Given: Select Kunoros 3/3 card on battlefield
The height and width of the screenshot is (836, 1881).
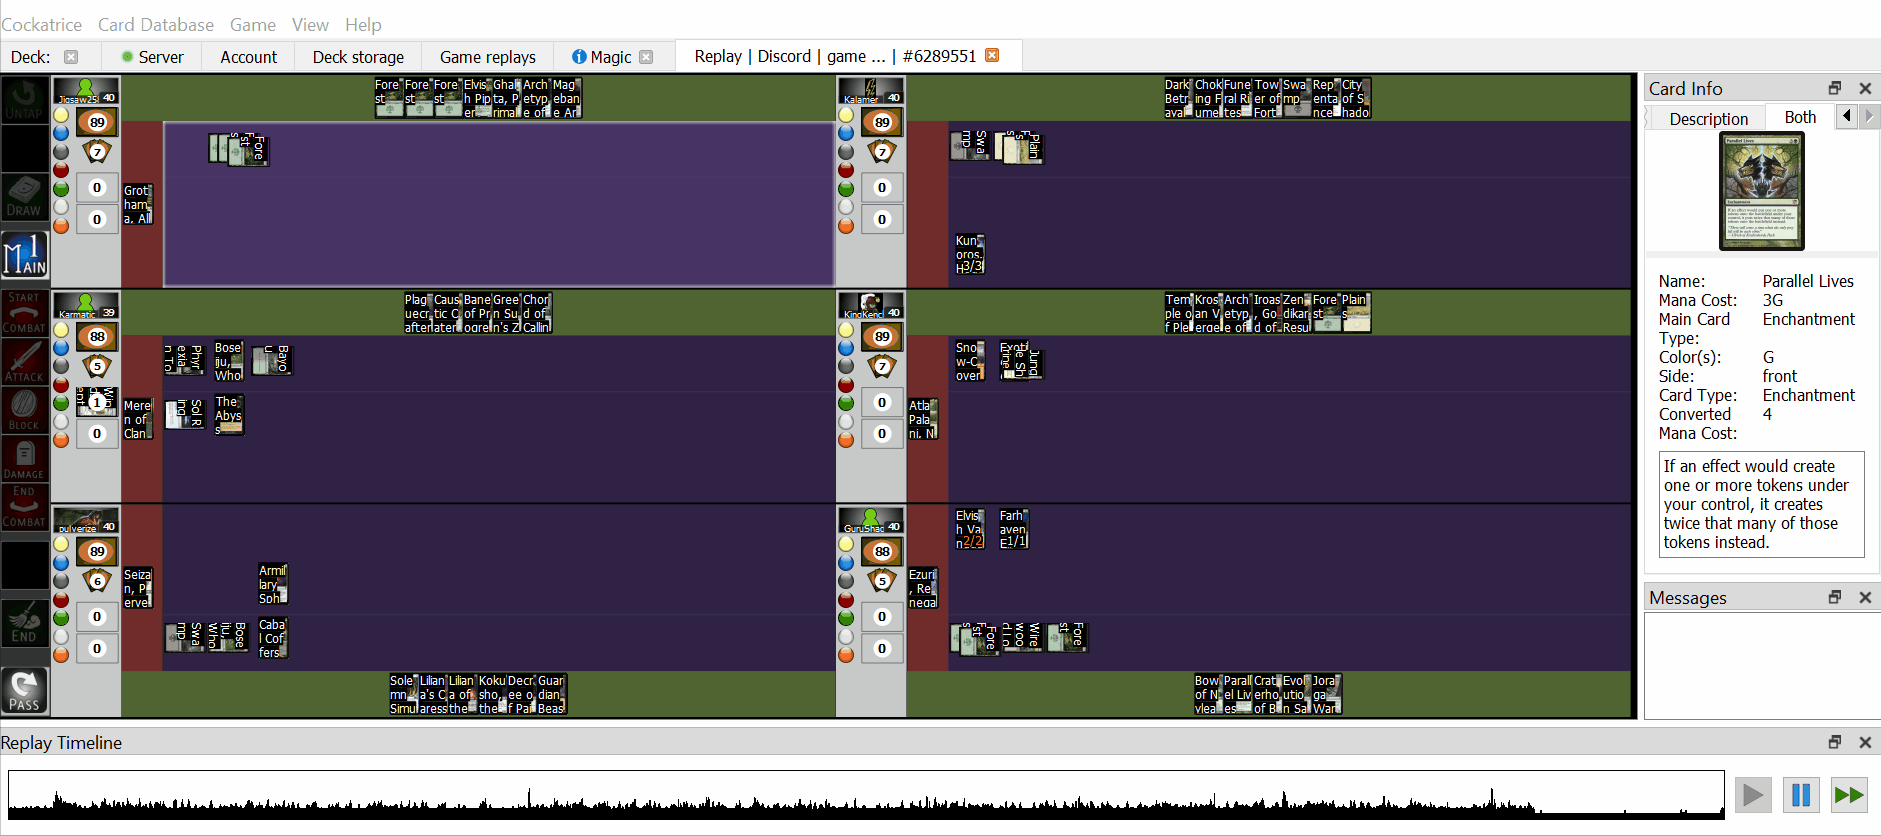Looking at the screenshot, I should (969, 254).
